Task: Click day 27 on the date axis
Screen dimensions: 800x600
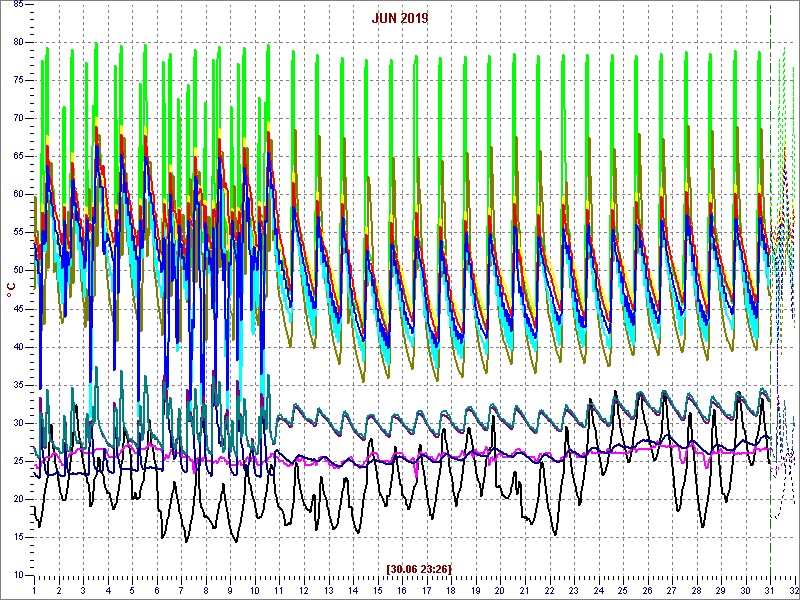Action: point(671,591)
